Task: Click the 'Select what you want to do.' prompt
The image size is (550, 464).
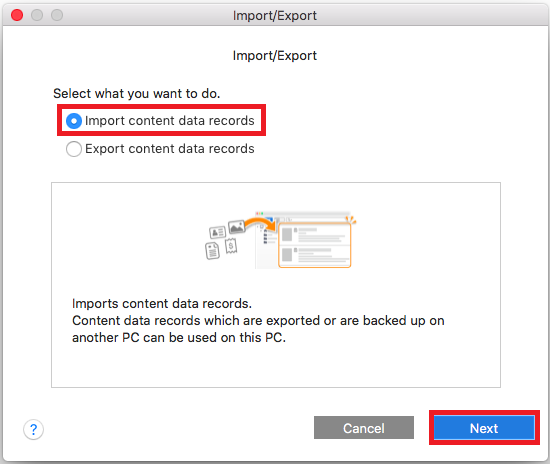Action: click(136, 94)
